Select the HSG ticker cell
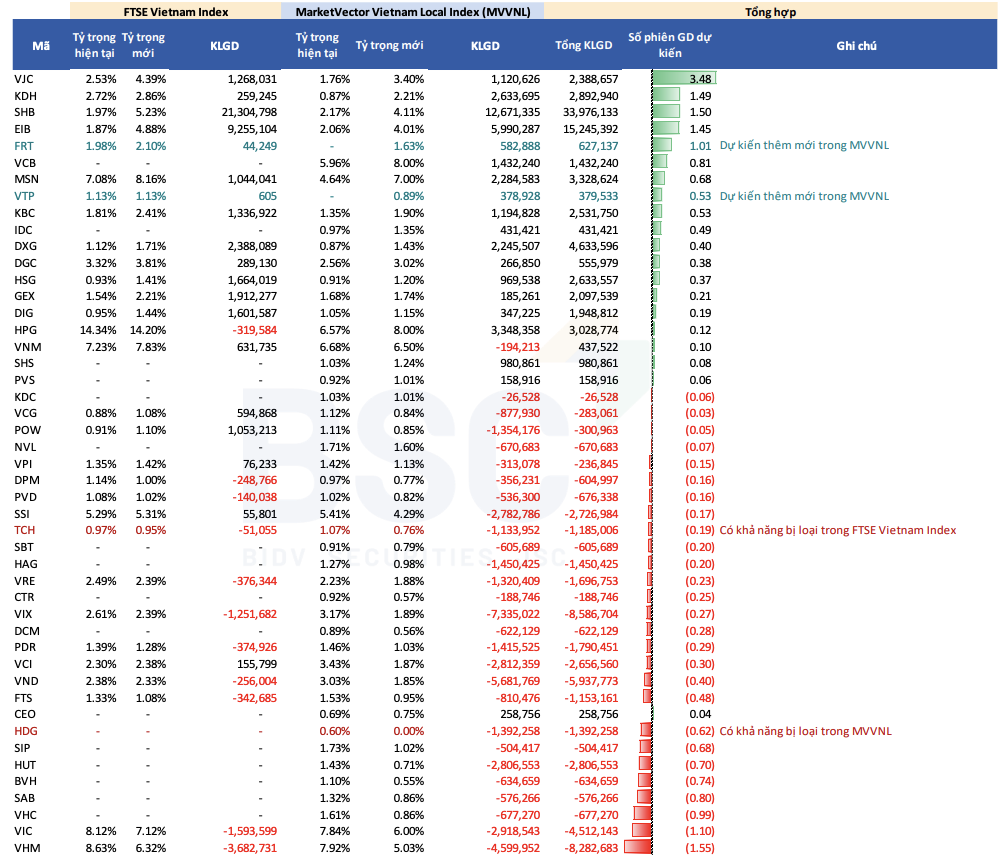This screenshot has height=862, width=1000. (25, 280)
